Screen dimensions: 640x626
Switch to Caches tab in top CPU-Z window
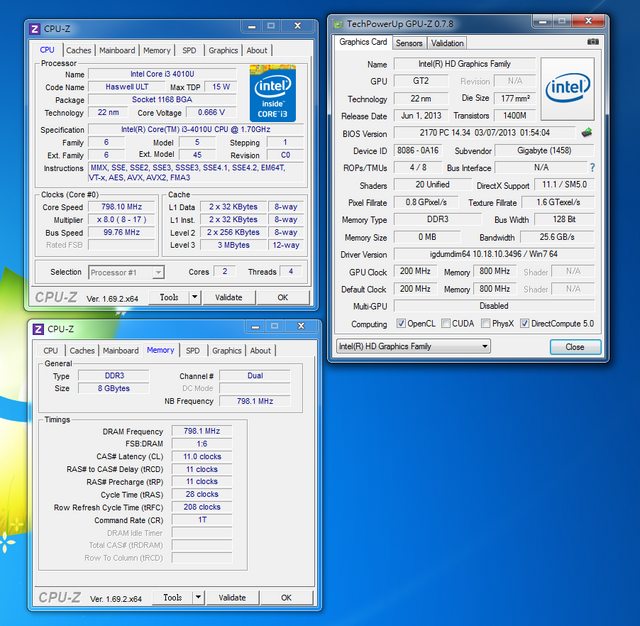pos(78,50)
